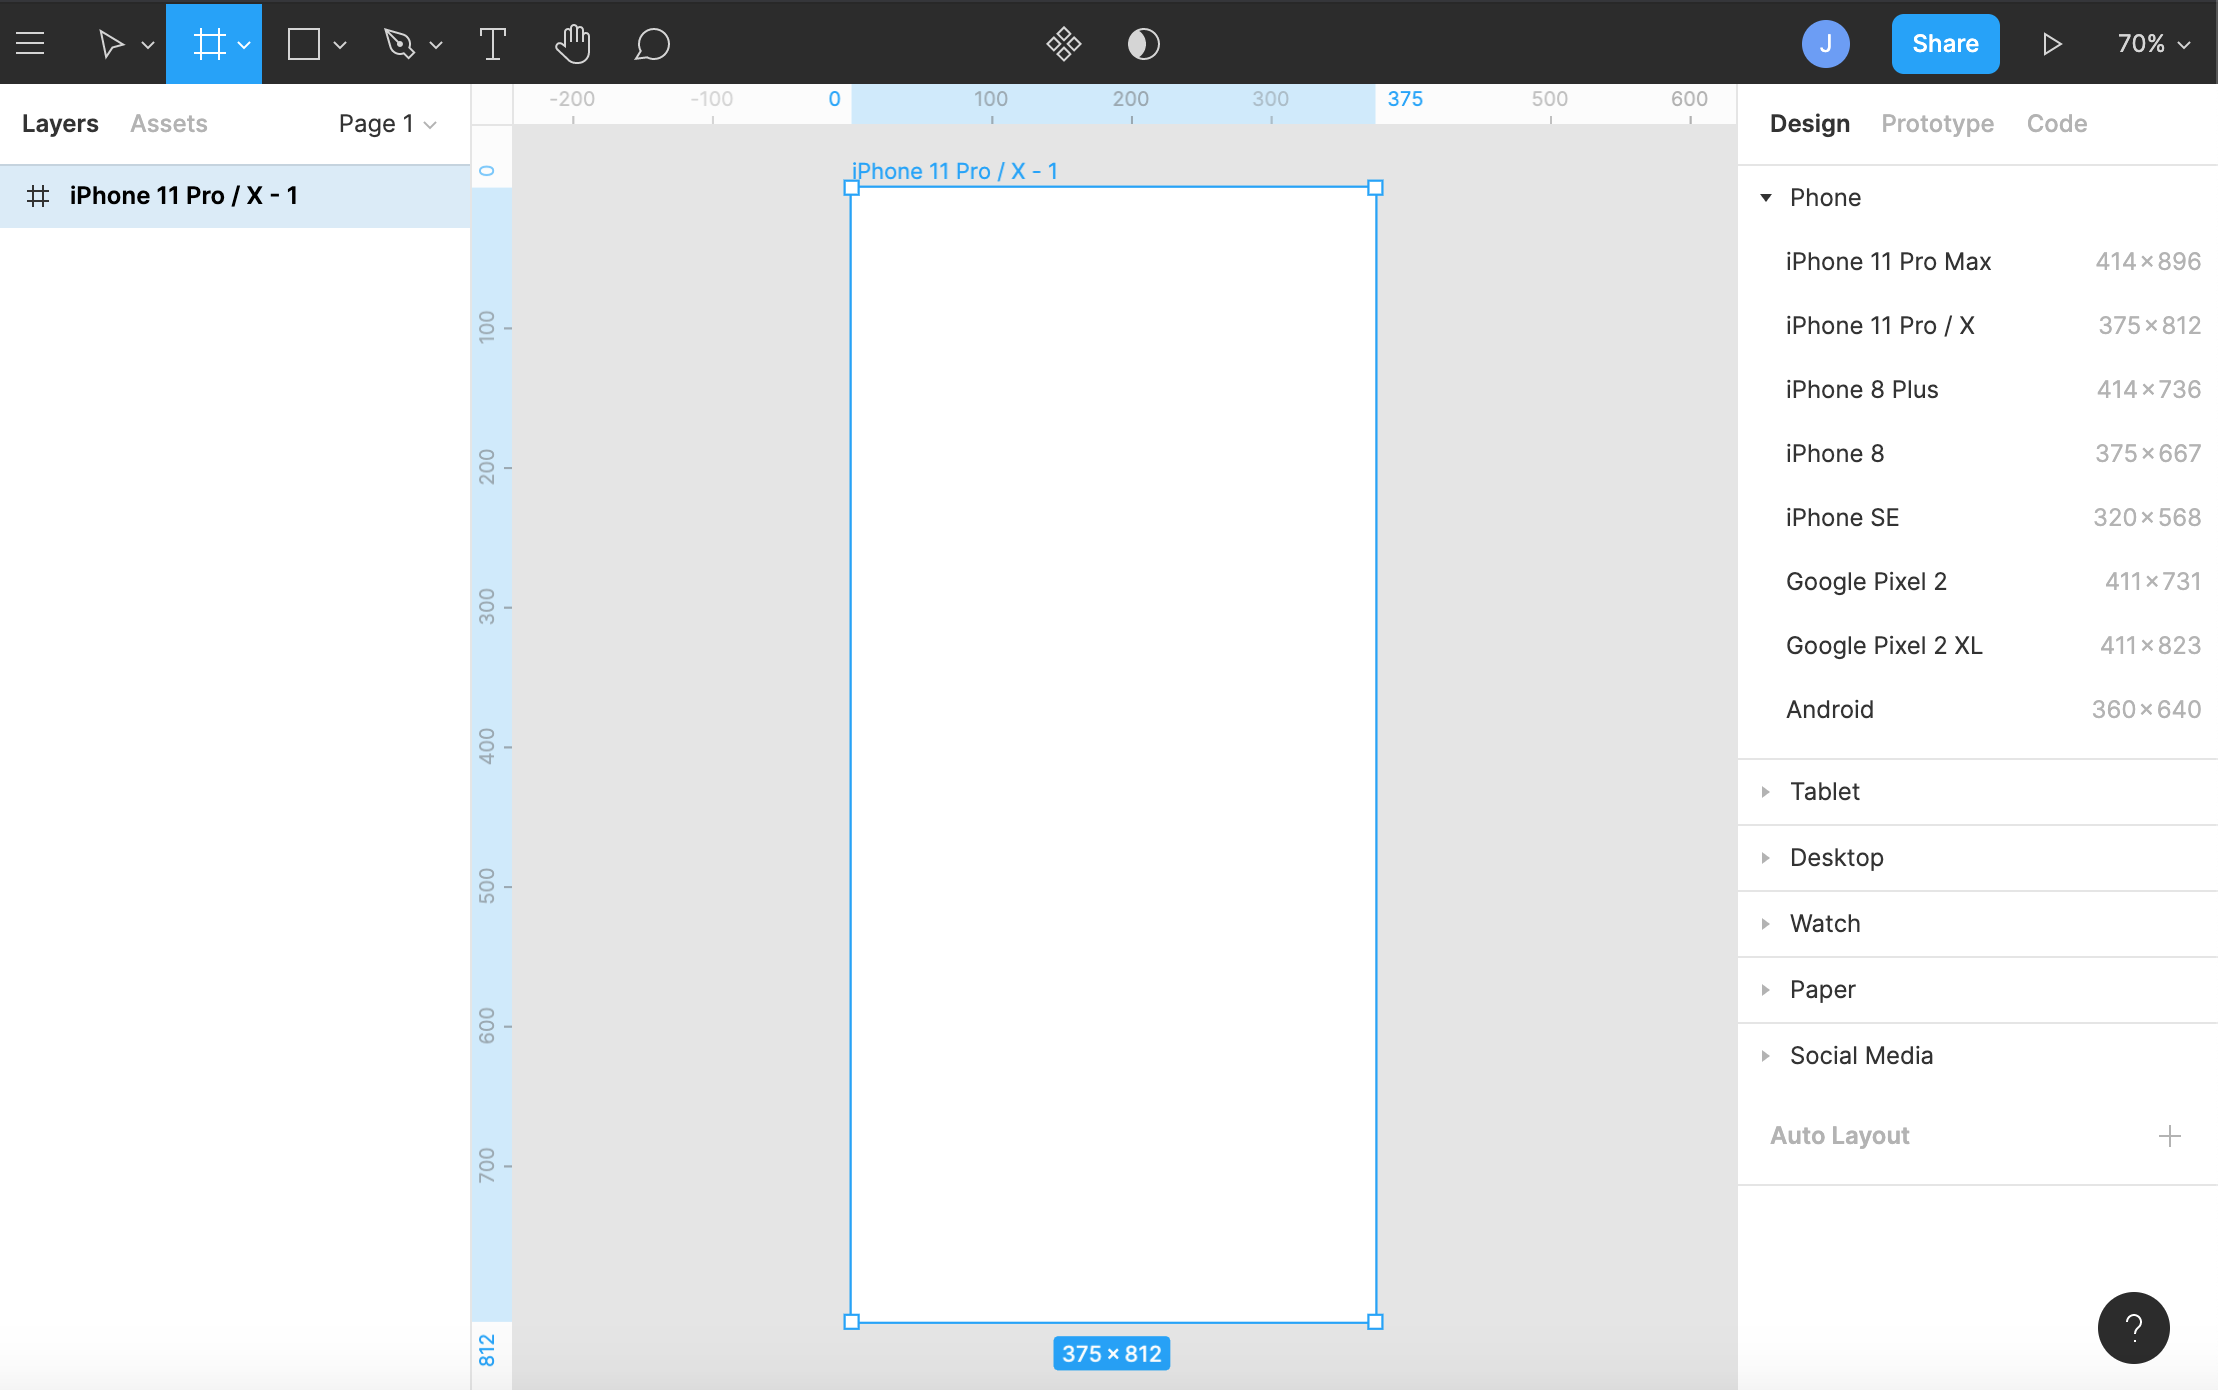Image resolution: width=2218 pixels, height=1390 pixels.
Task: Collapse the Phone presets section
Action: (1767, 197)
